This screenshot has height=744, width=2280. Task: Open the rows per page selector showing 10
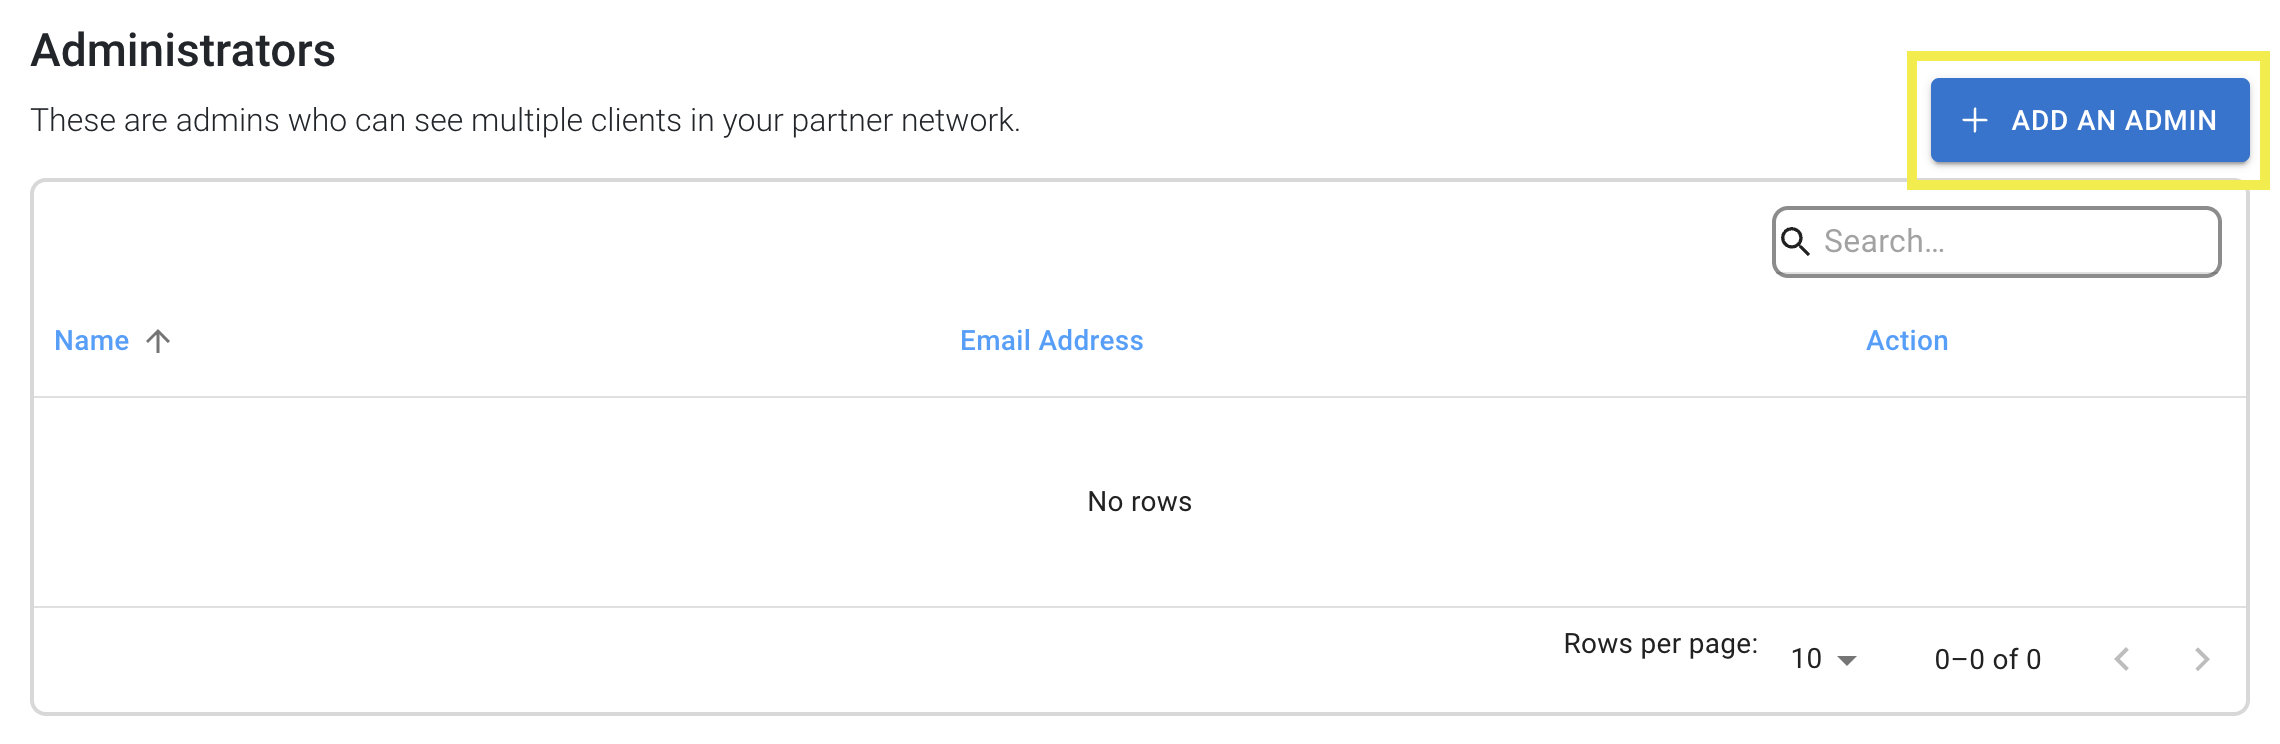(x=1823, y=659)
